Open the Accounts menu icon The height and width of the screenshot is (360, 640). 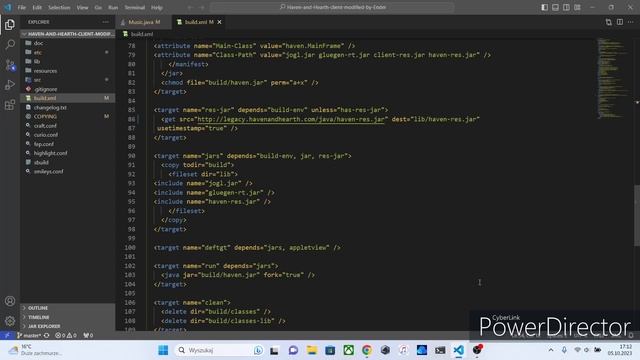tap(10, 301)
